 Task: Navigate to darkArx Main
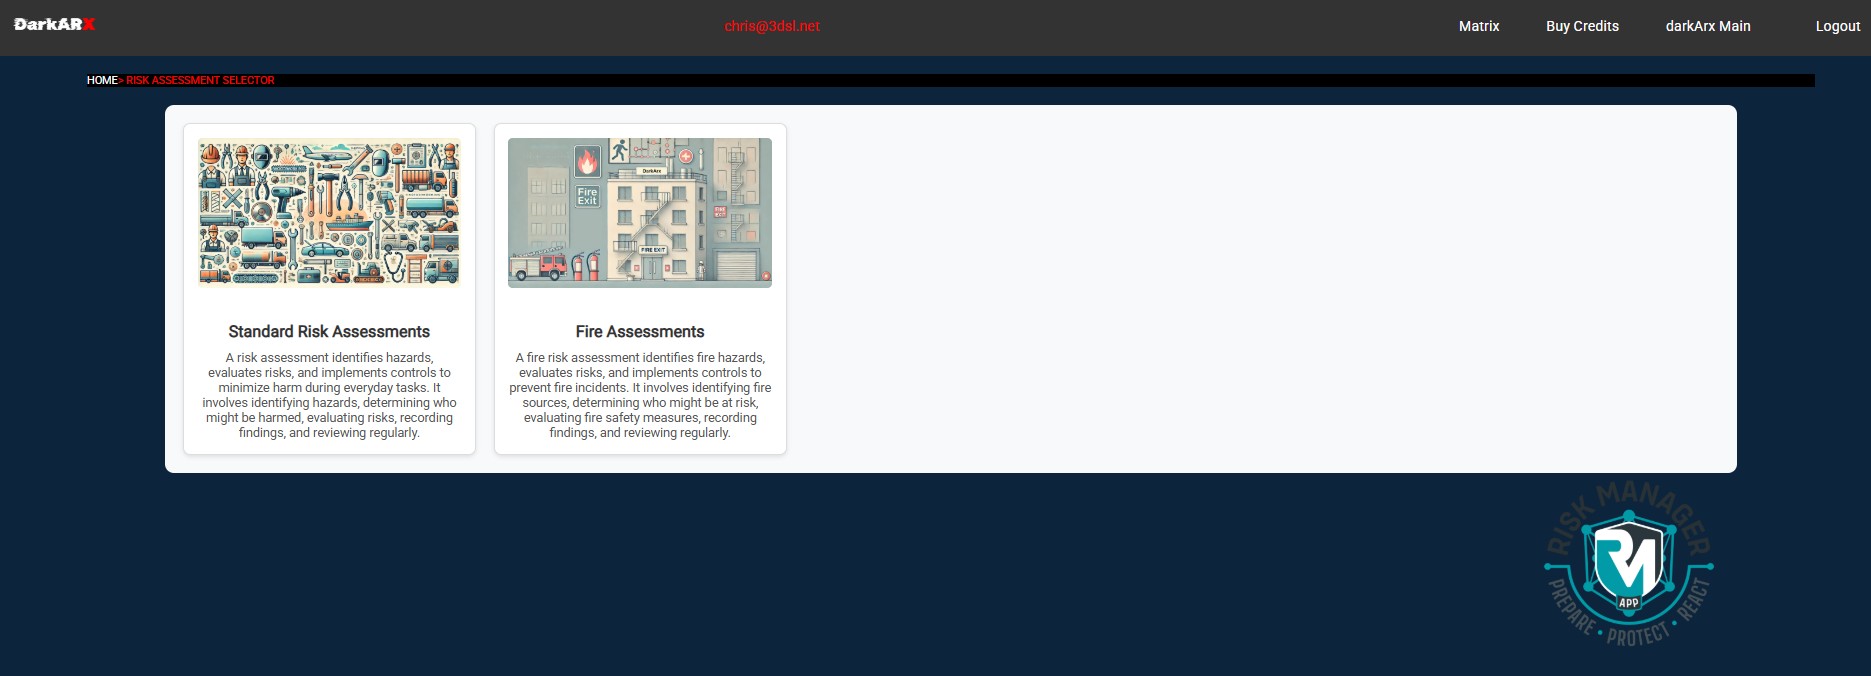pos(1707,26)
